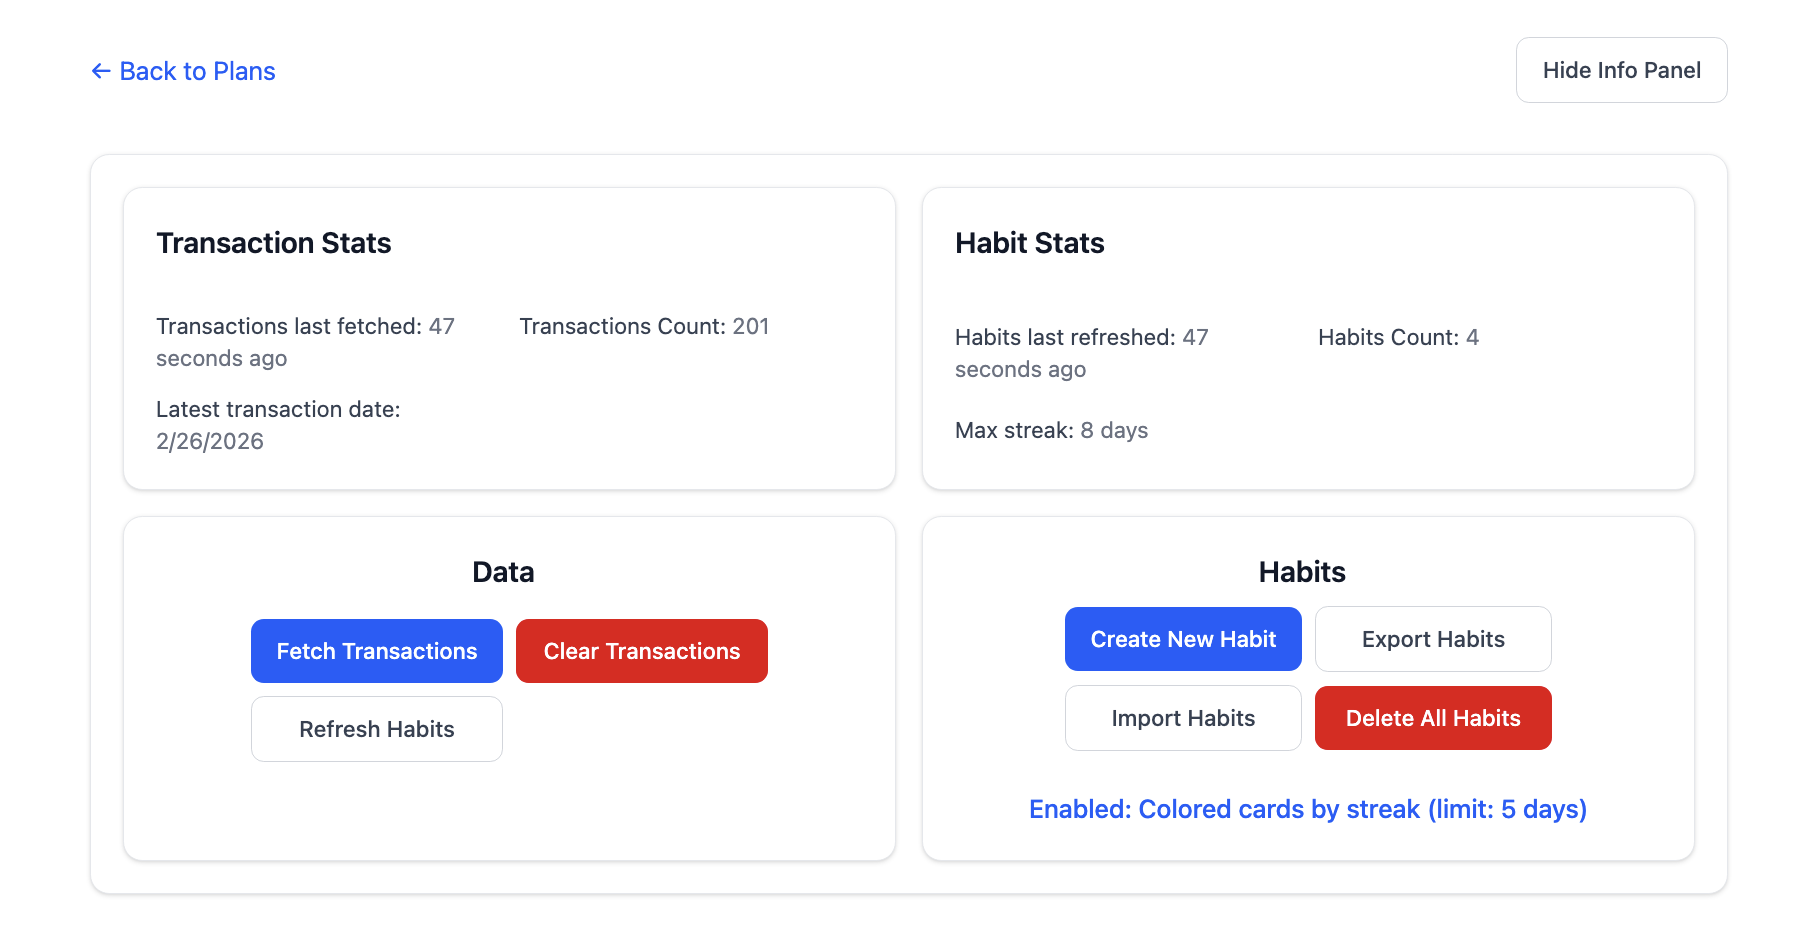Click the Max streak value
The image size is (1796, 940).
coord(1113,430)
